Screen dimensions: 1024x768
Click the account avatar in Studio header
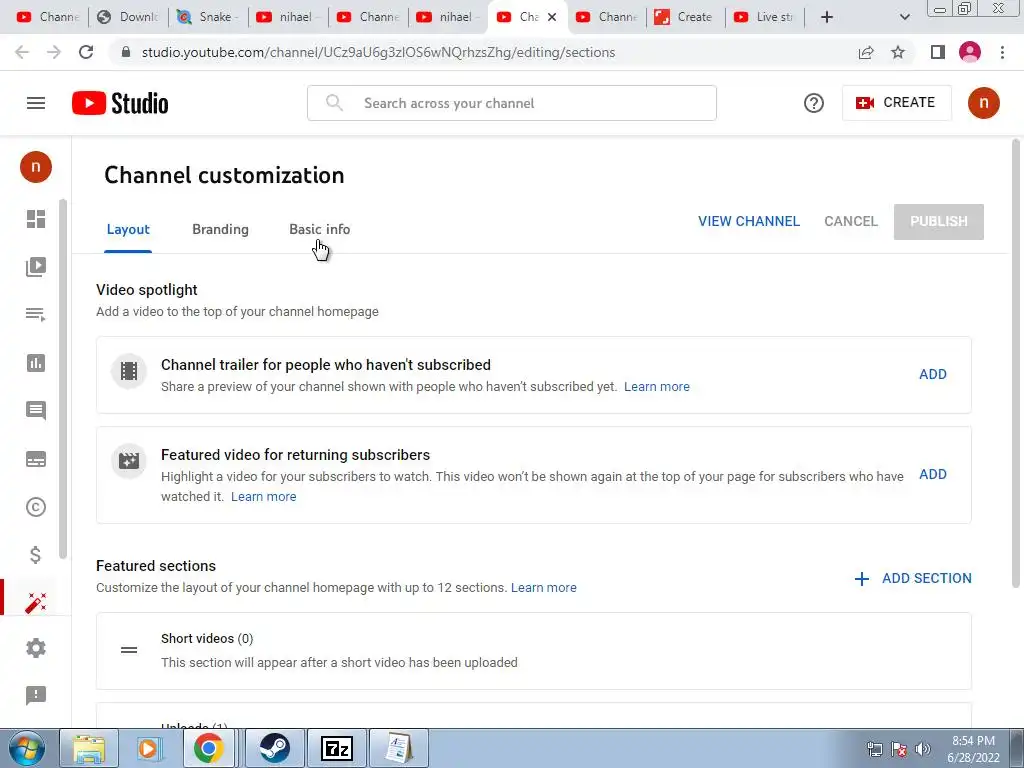tap(984, 103)
